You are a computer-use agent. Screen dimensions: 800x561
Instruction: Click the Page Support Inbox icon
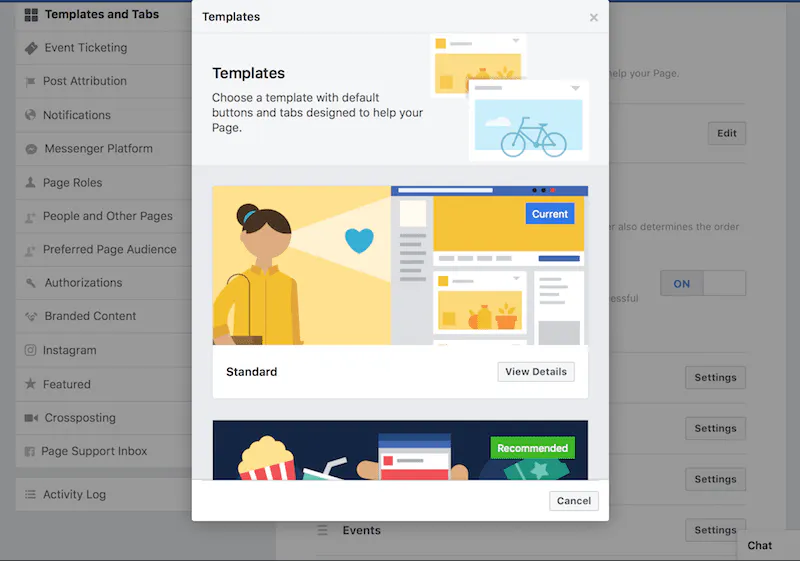point(30,451)
